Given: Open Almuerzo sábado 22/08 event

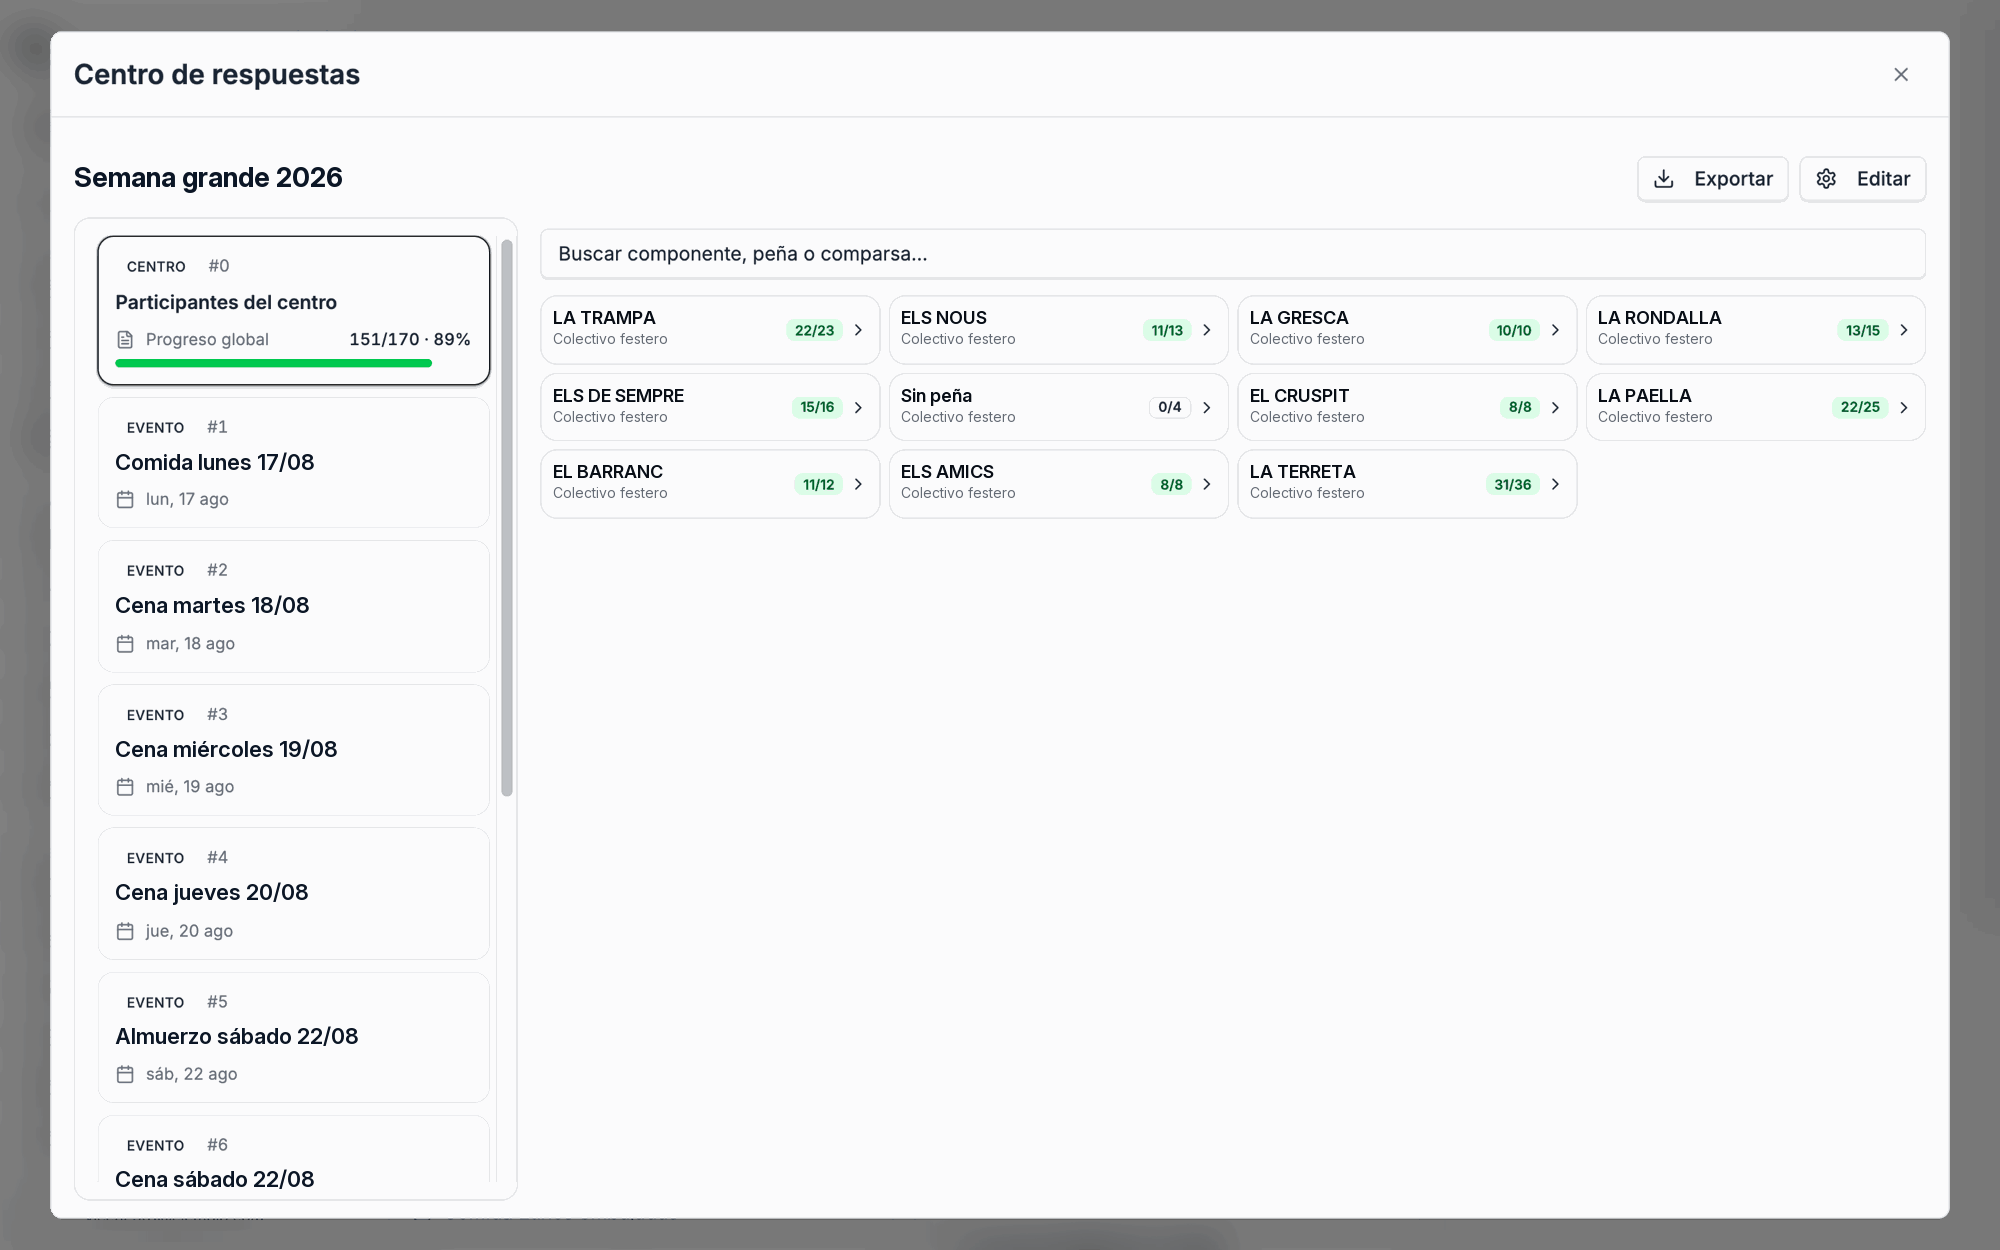Looking at the screenshot, I should tap(294, 1037).
